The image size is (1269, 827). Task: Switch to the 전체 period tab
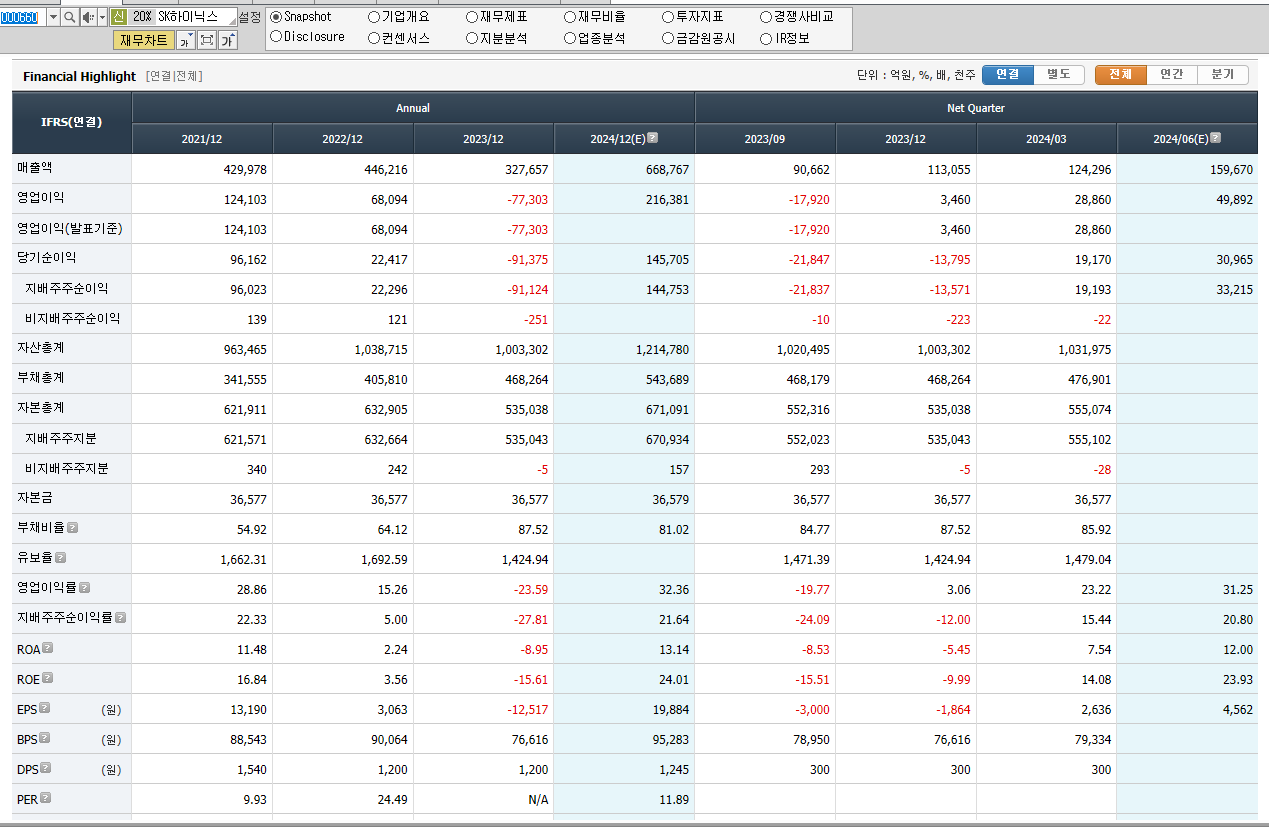(x=1120, y=75)
